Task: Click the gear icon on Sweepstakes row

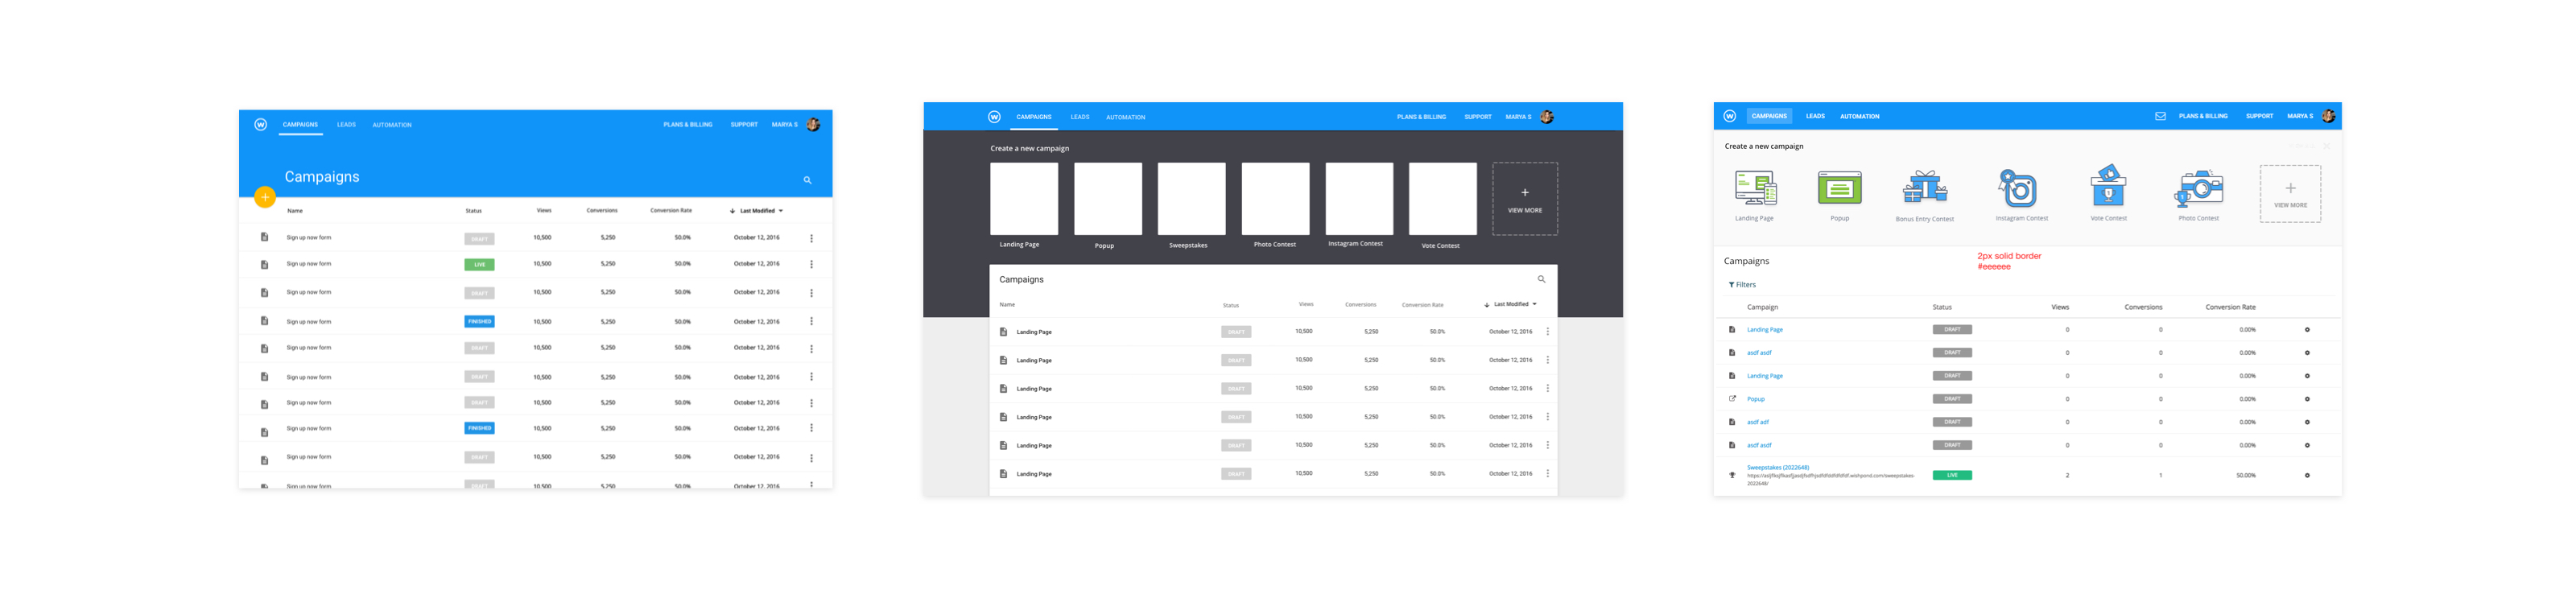Action: (2307, 475)
